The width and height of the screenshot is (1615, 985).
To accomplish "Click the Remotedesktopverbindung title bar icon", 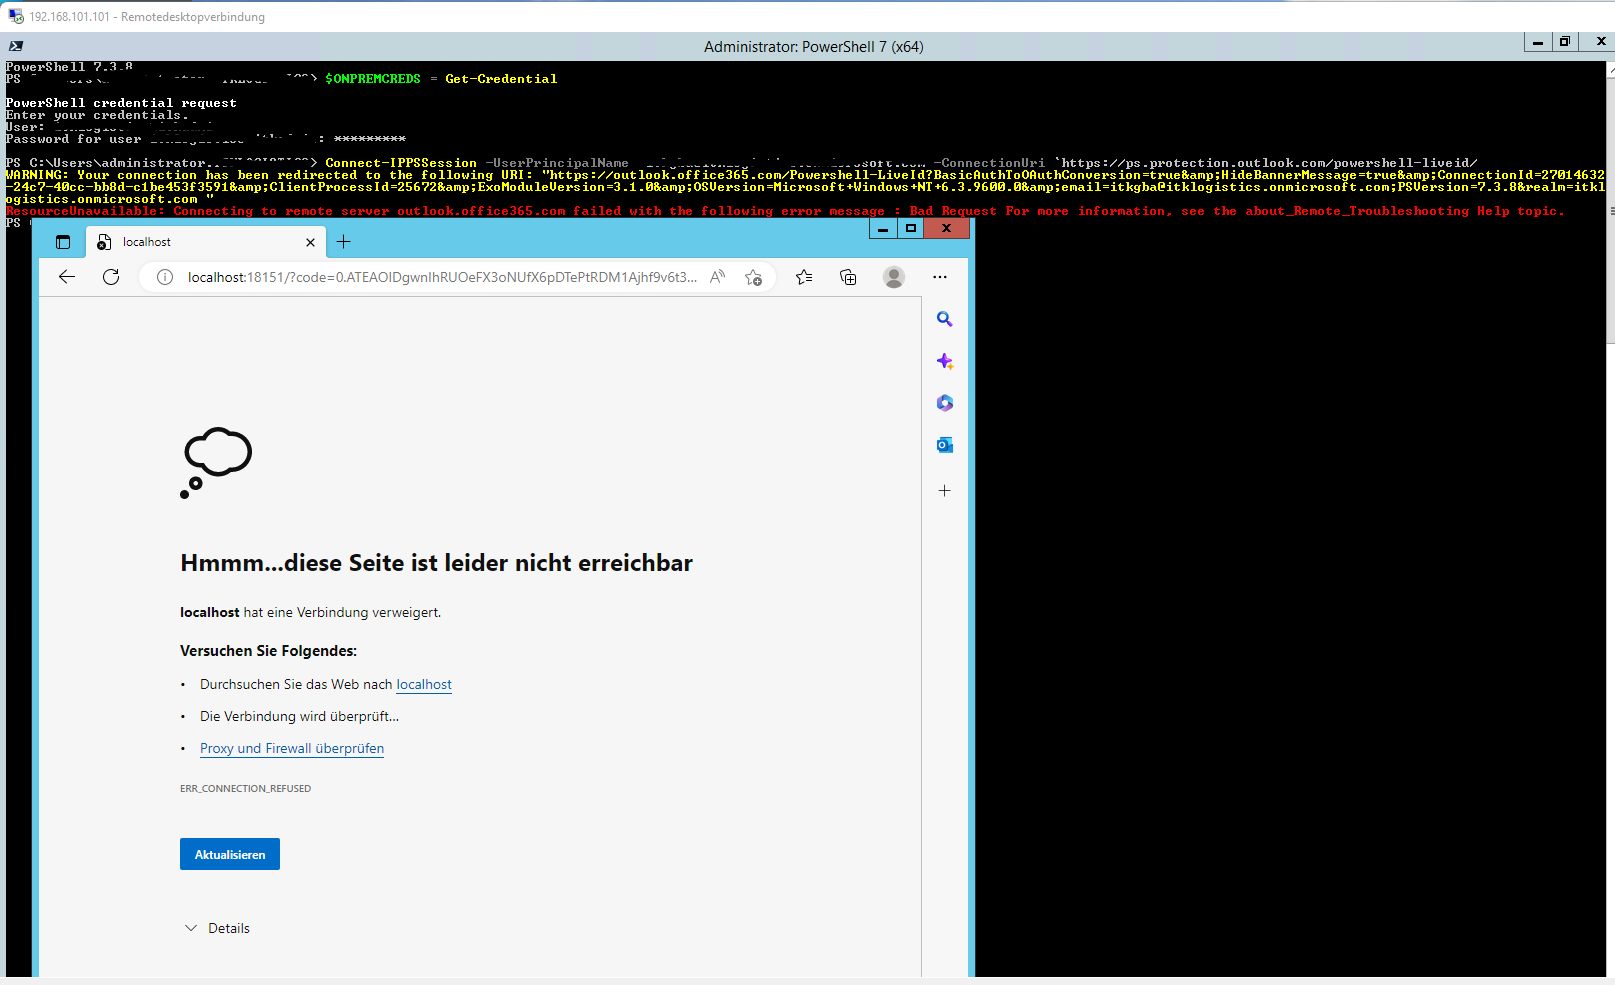I will point(15,16).
